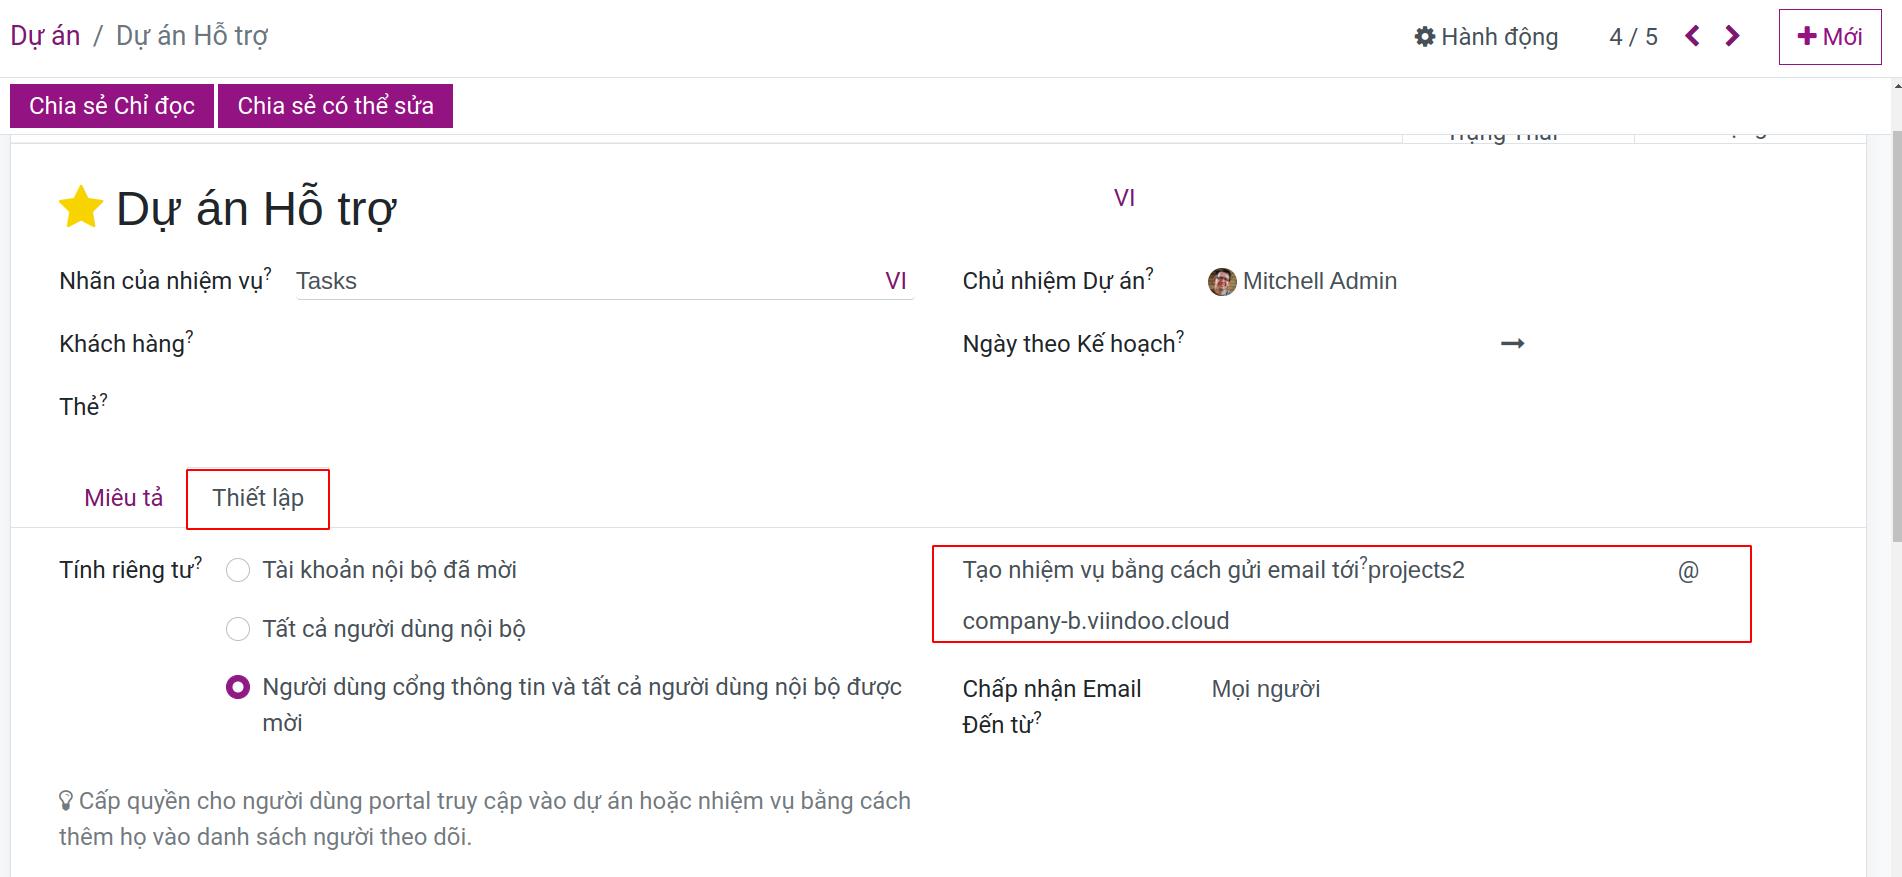The image size is (1902, 877).
Task: Click Chia sẻ Chỉ đọc button
Action: coord(112,106)
